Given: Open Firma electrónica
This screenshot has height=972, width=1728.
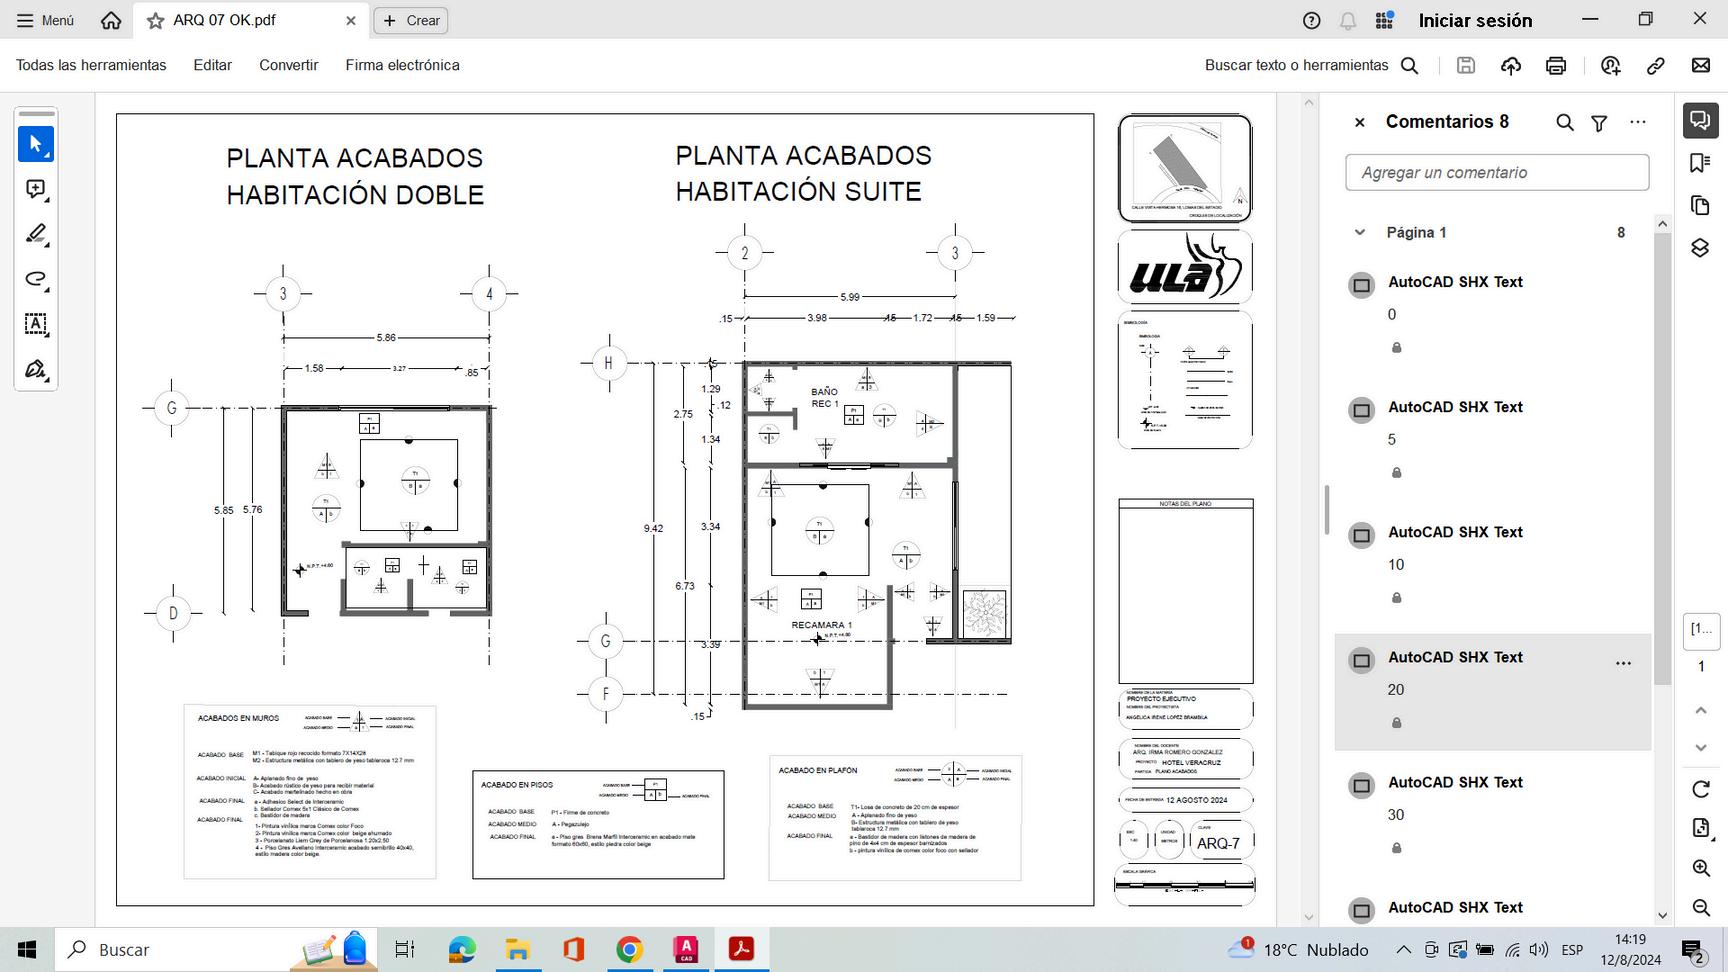Looking at the screenshot, I should tap(402, 65).
